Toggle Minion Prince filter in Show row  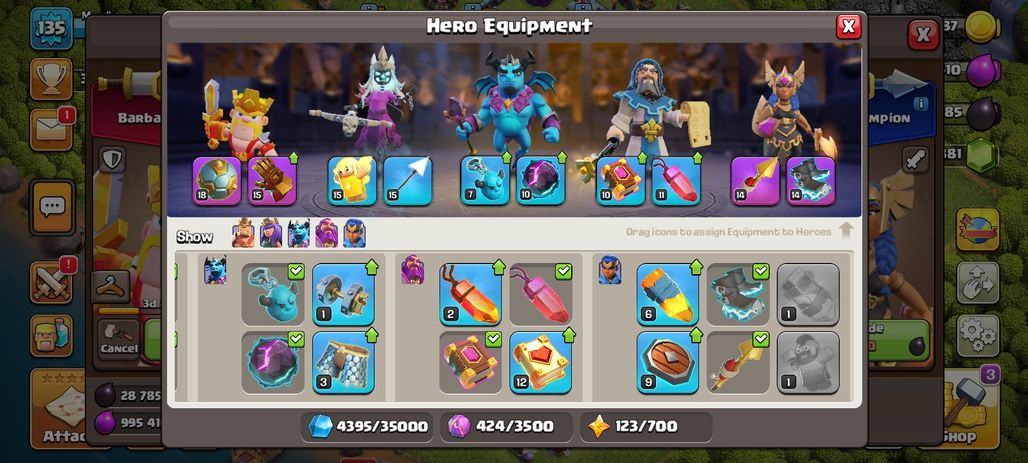(x=299, y=233)
